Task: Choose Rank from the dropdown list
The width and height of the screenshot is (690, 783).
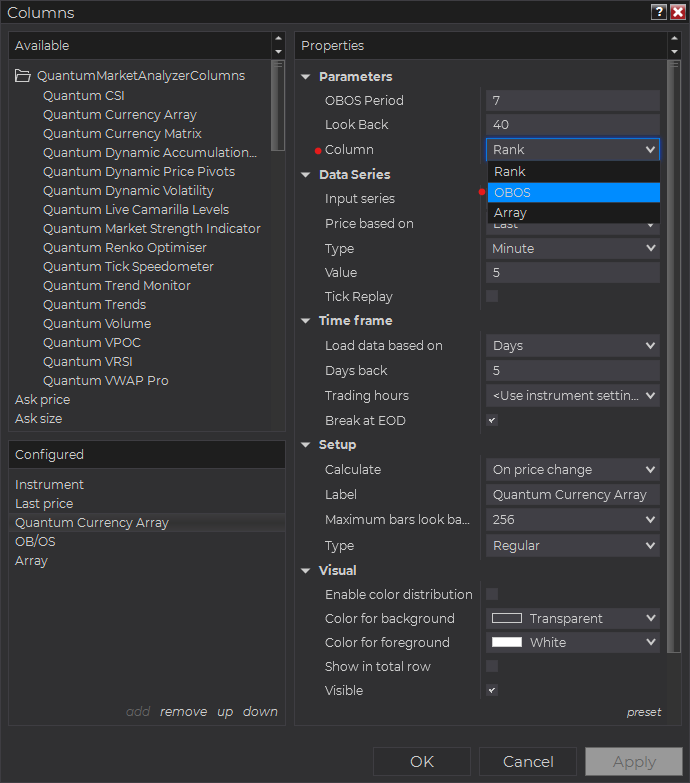Action: point(574,172)
